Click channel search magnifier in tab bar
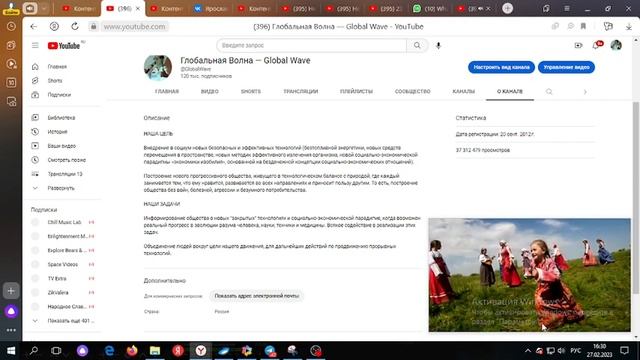The image size is (640, 360). click(549, 92)
